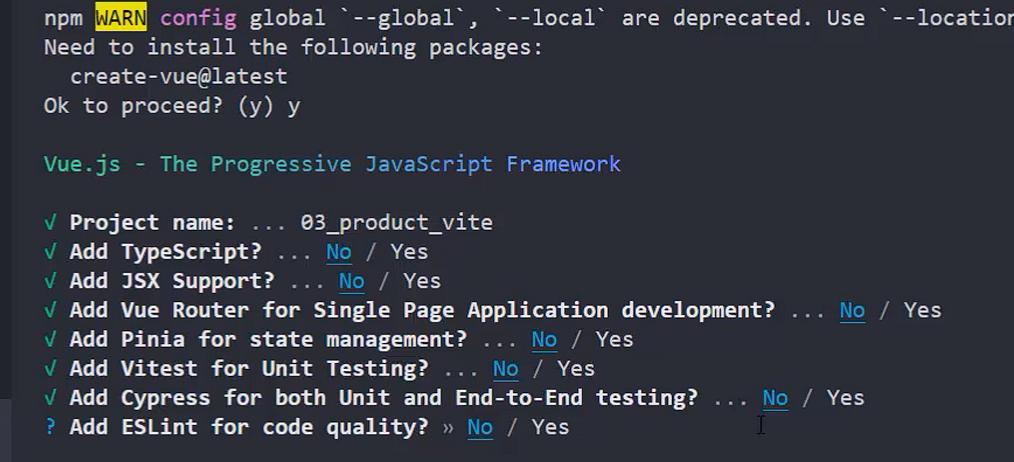The width and height of the screenshot is (1014, 462).
Task: Click the Vue.js Progressive JavaScript Framework heading
Action: 332,164
